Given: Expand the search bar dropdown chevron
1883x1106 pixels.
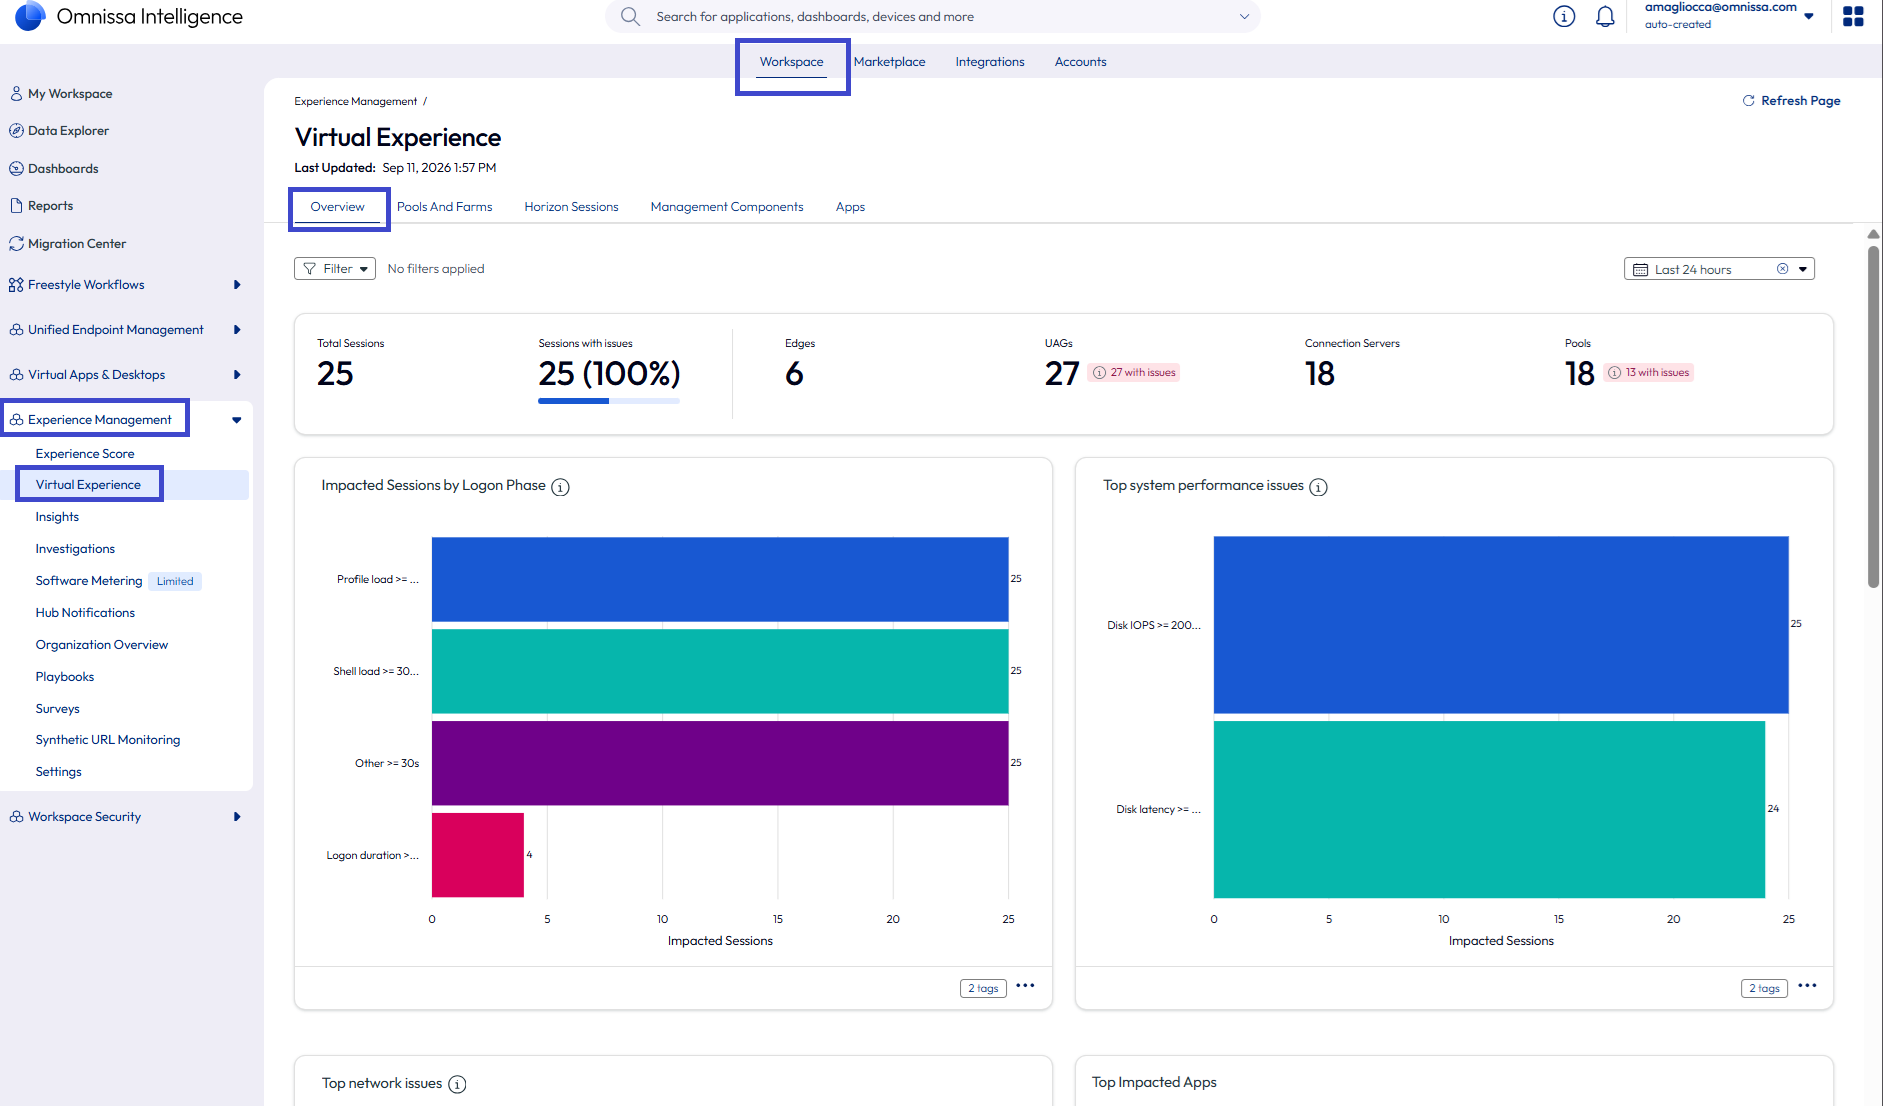Looking at the screenshot, I should pos(1244,16).
